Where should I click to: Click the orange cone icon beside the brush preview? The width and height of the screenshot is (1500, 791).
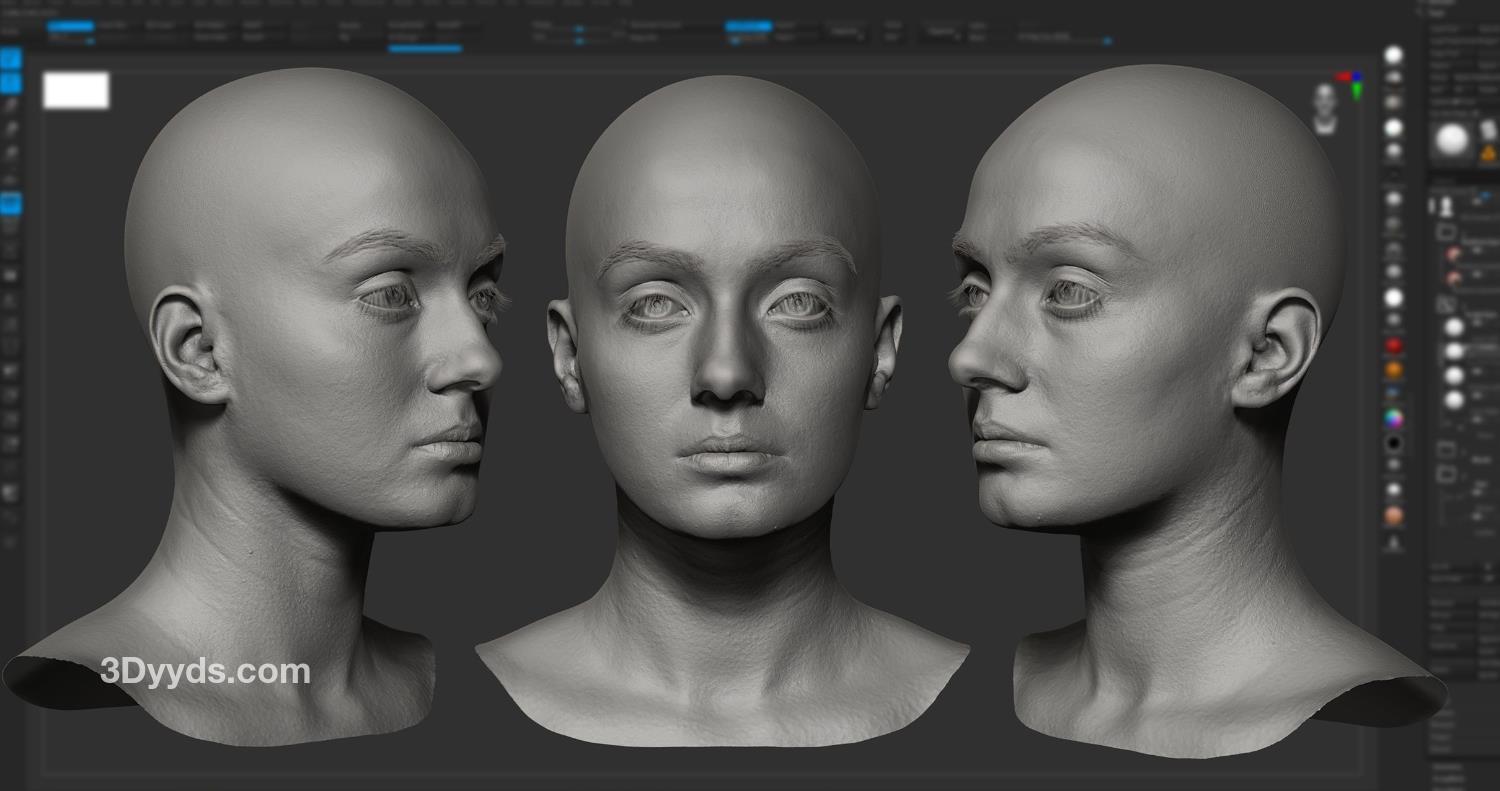click(1487, 153)
